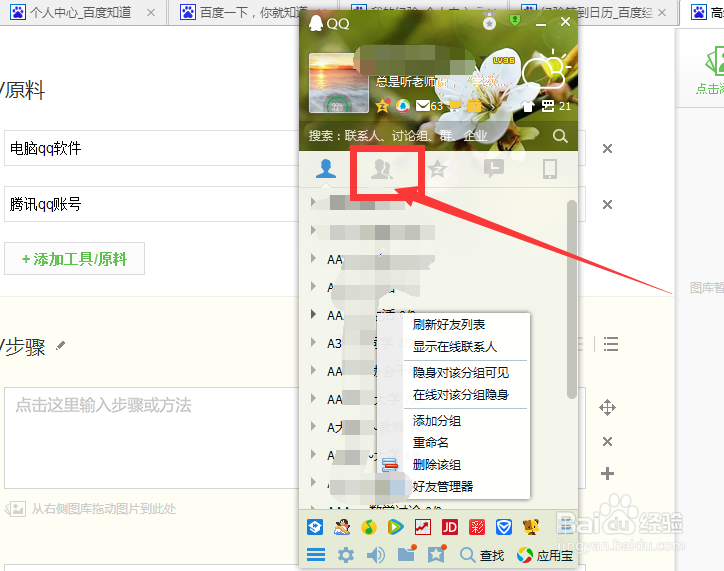Open the QQ medal wall icon
The height and width of the screenshot is (571, 724).
click(x=489, y=22)
